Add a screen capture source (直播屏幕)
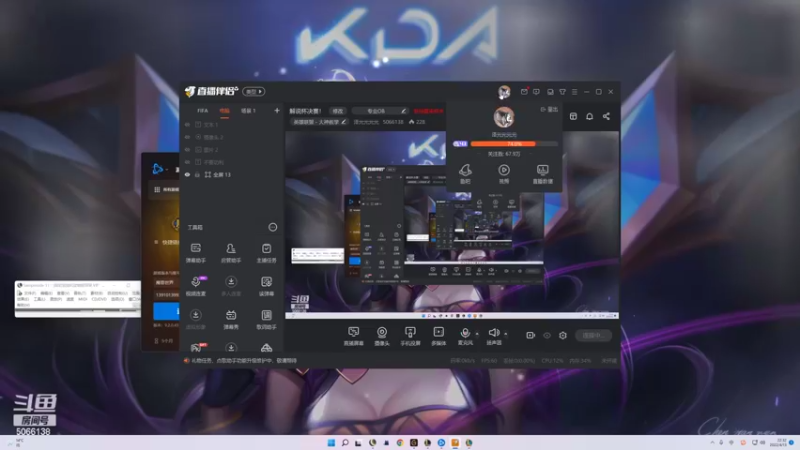This screenshot has width=800, height=450. coord(353,336)
